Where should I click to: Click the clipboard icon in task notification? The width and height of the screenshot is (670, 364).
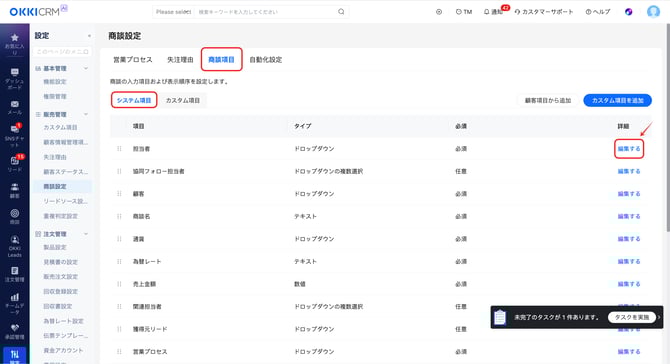coord(500,317)
